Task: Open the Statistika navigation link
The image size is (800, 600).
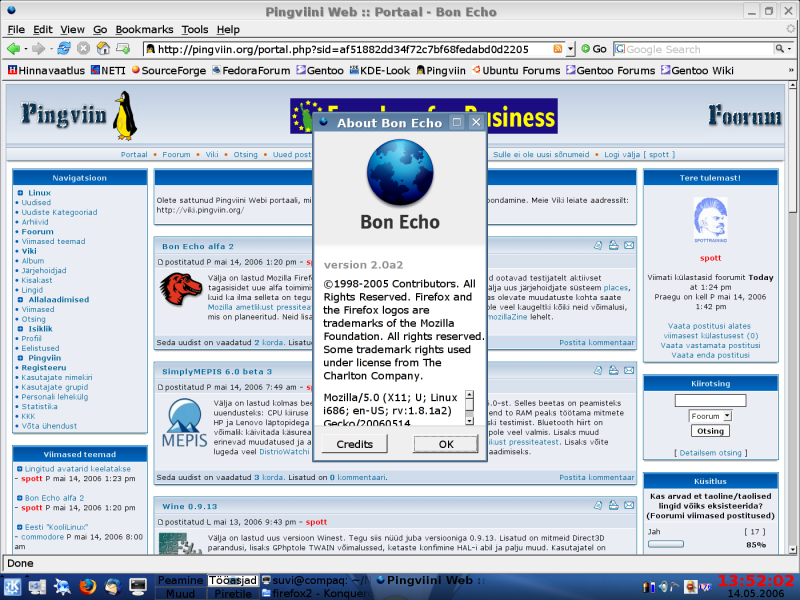Action: [39, 407]
